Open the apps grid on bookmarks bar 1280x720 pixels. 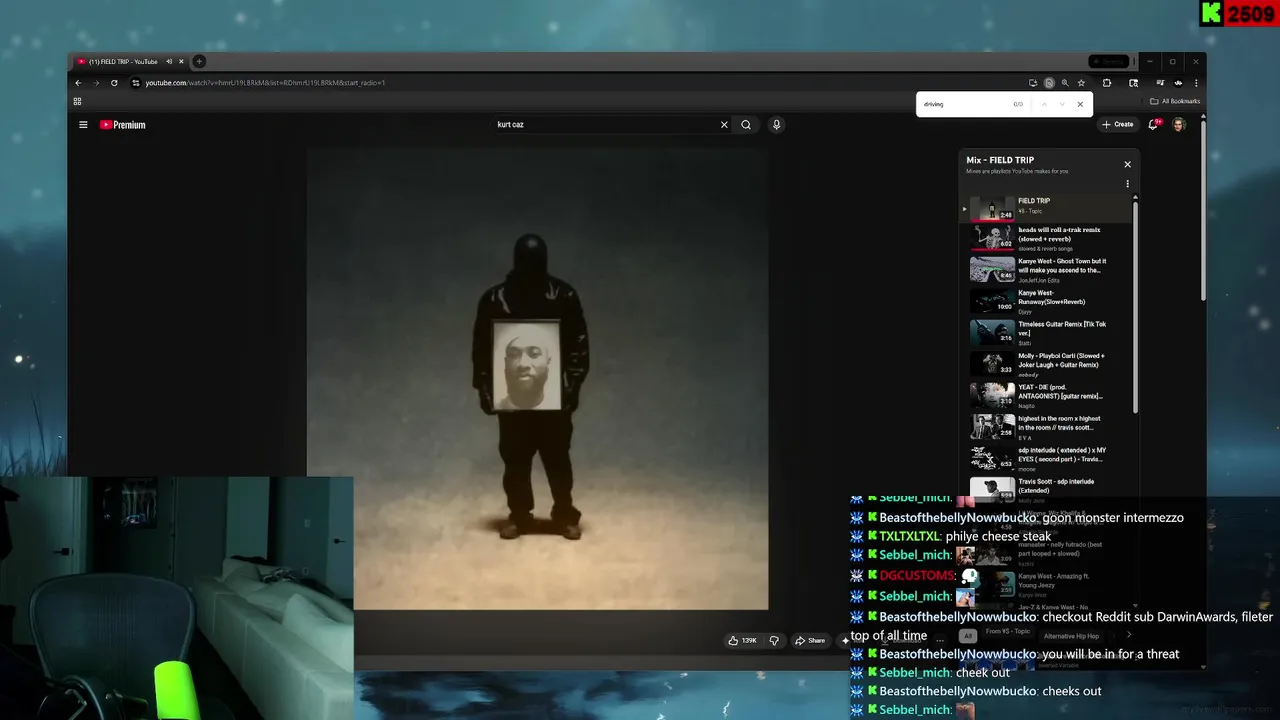pyautogui.click(x=78, y=101)
